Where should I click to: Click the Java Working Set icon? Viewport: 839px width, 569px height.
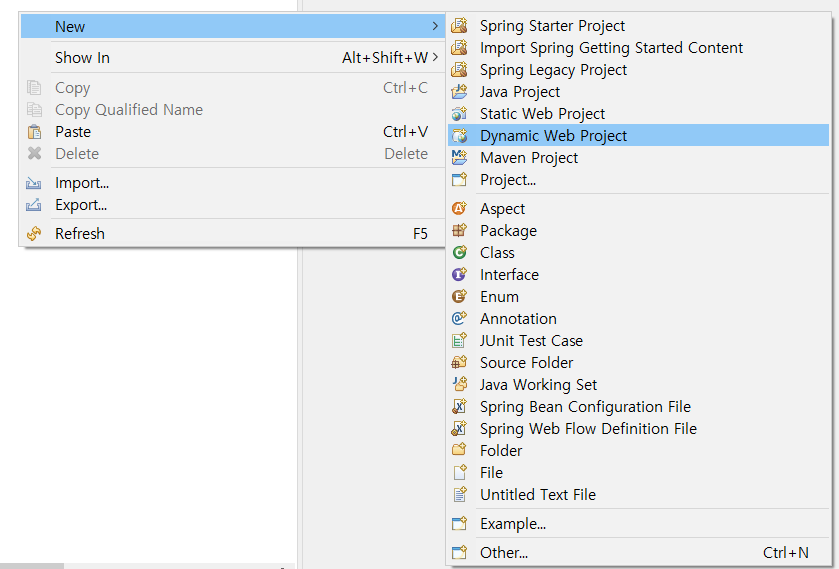(x=459, y=384)
